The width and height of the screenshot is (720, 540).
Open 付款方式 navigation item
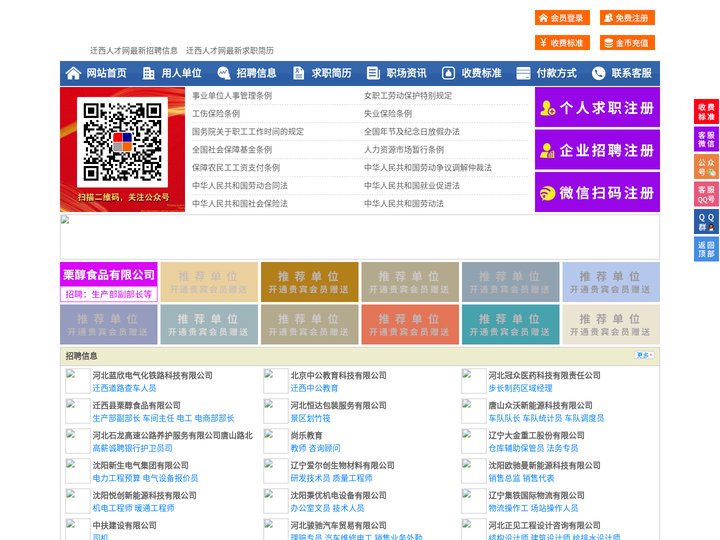(x=557, y=73)
